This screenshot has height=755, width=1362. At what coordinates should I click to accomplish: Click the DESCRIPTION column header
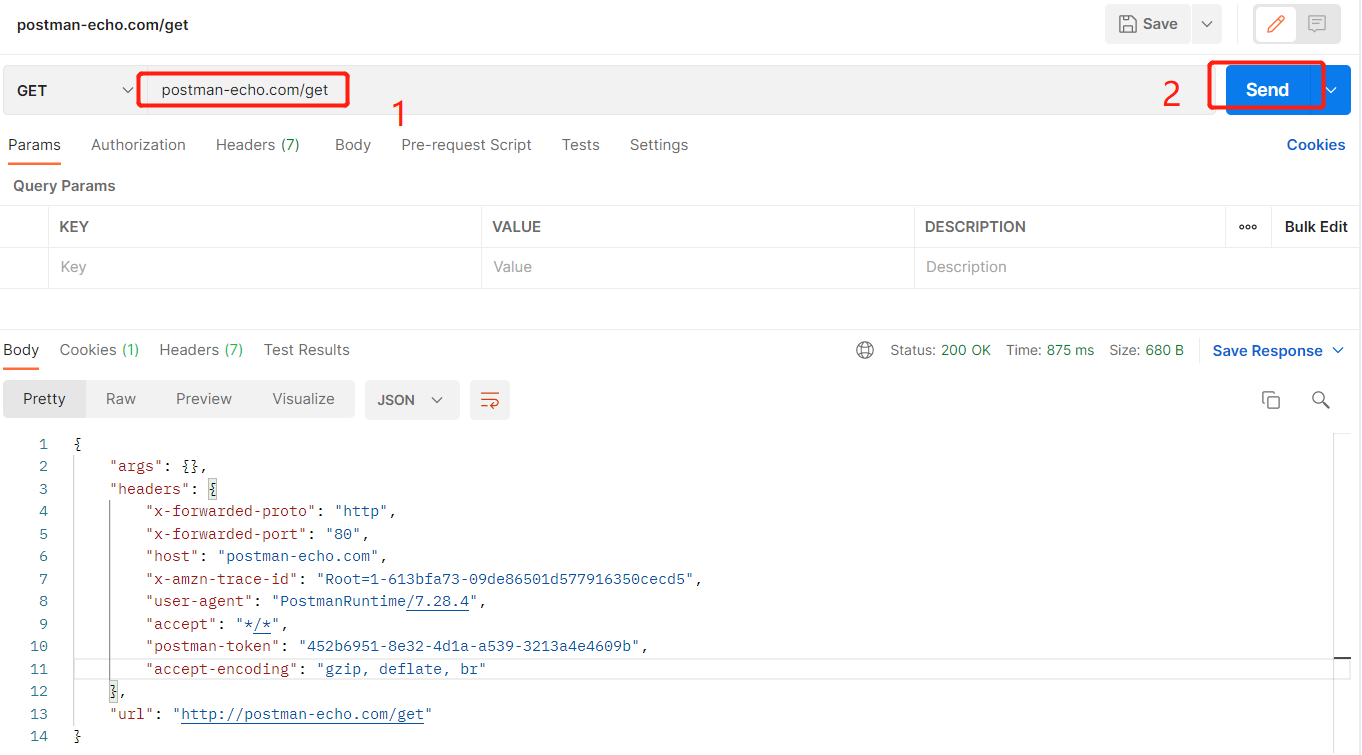(x=975, y=227)
